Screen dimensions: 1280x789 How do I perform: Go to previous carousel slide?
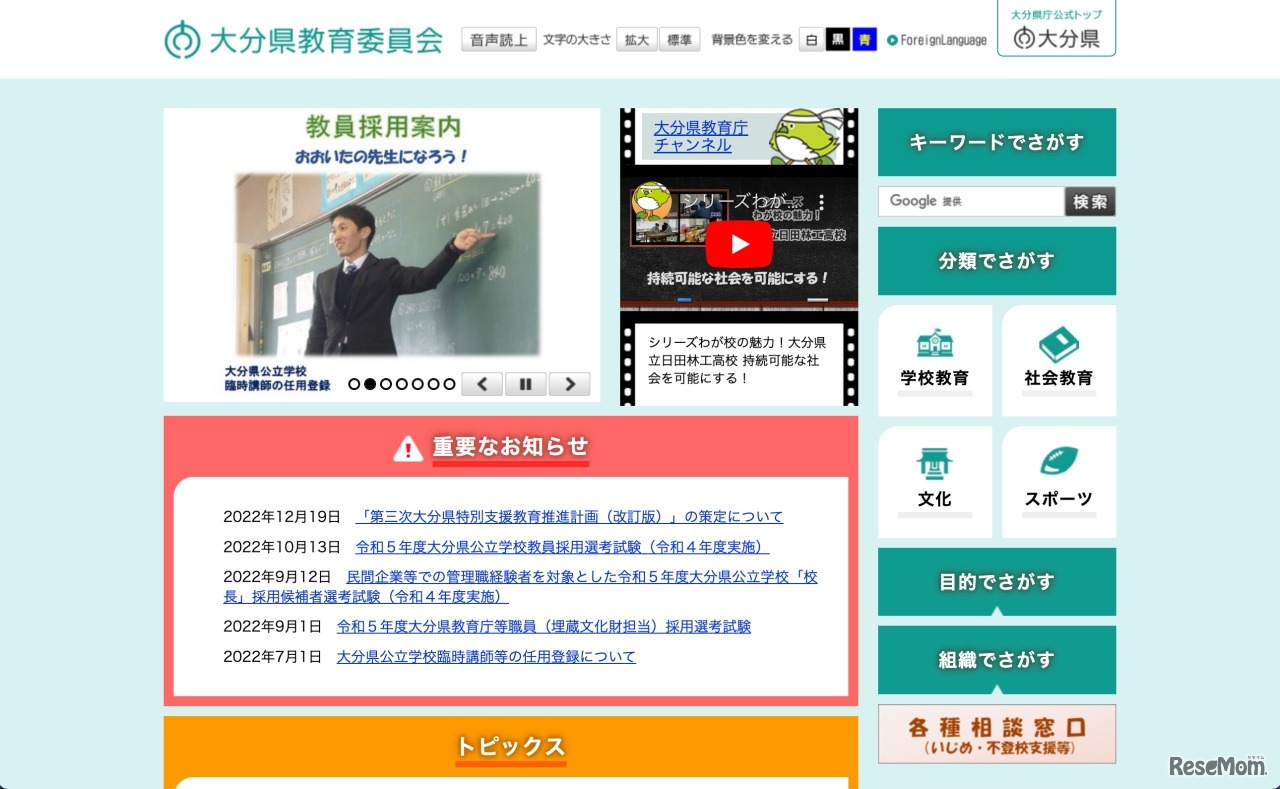pos(482,384)
